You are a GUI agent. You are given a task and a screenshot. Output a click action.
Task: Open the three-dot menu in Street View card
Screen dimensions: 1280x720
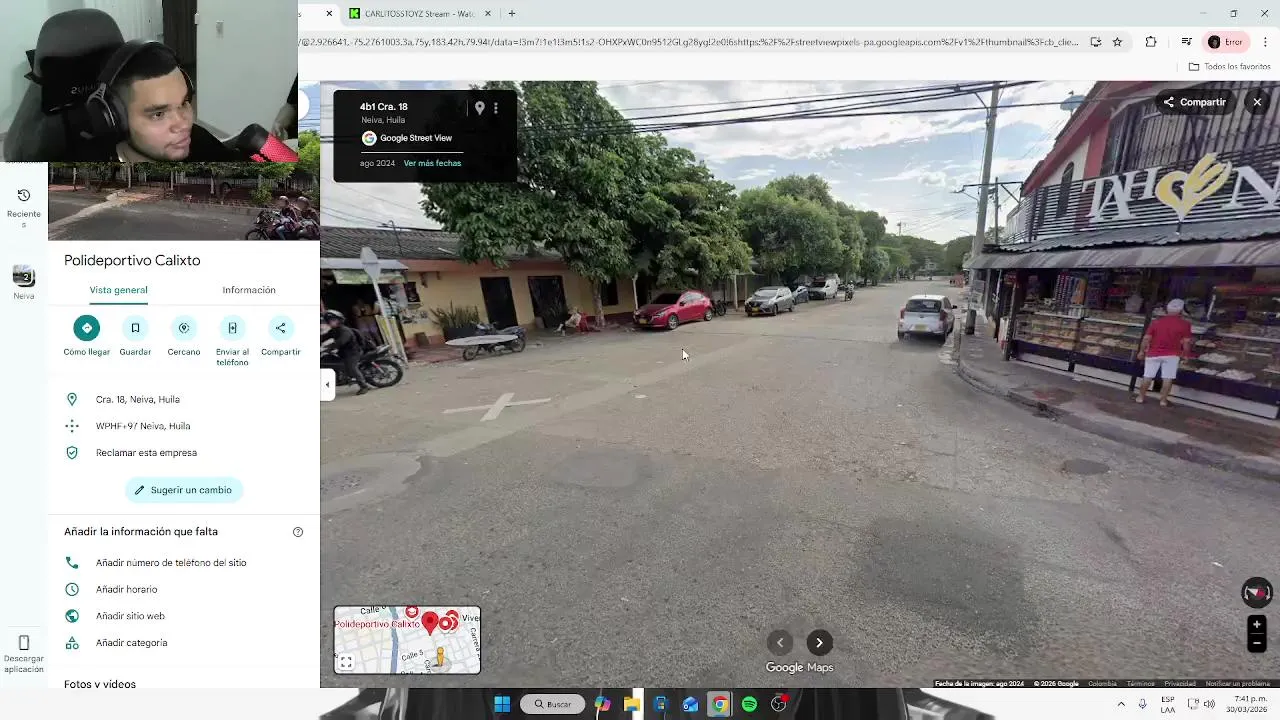coord(495,108)
